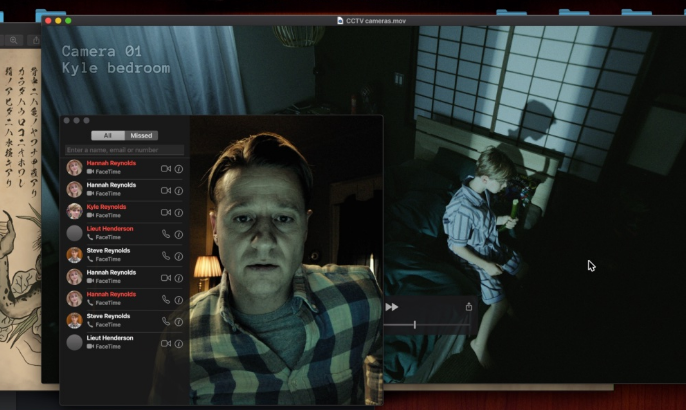This screenshot has height=410, width=686.
Task: Start video call with Lieut Henderson in bottom row
Action: (x=166, y=343)
